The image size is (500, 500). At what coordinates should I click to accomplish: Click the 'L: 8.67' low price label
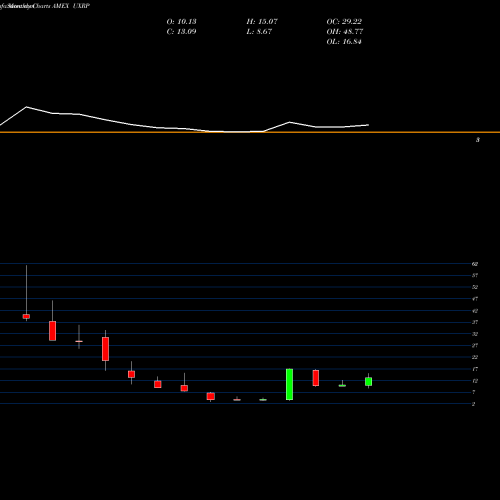click(259, 32)
